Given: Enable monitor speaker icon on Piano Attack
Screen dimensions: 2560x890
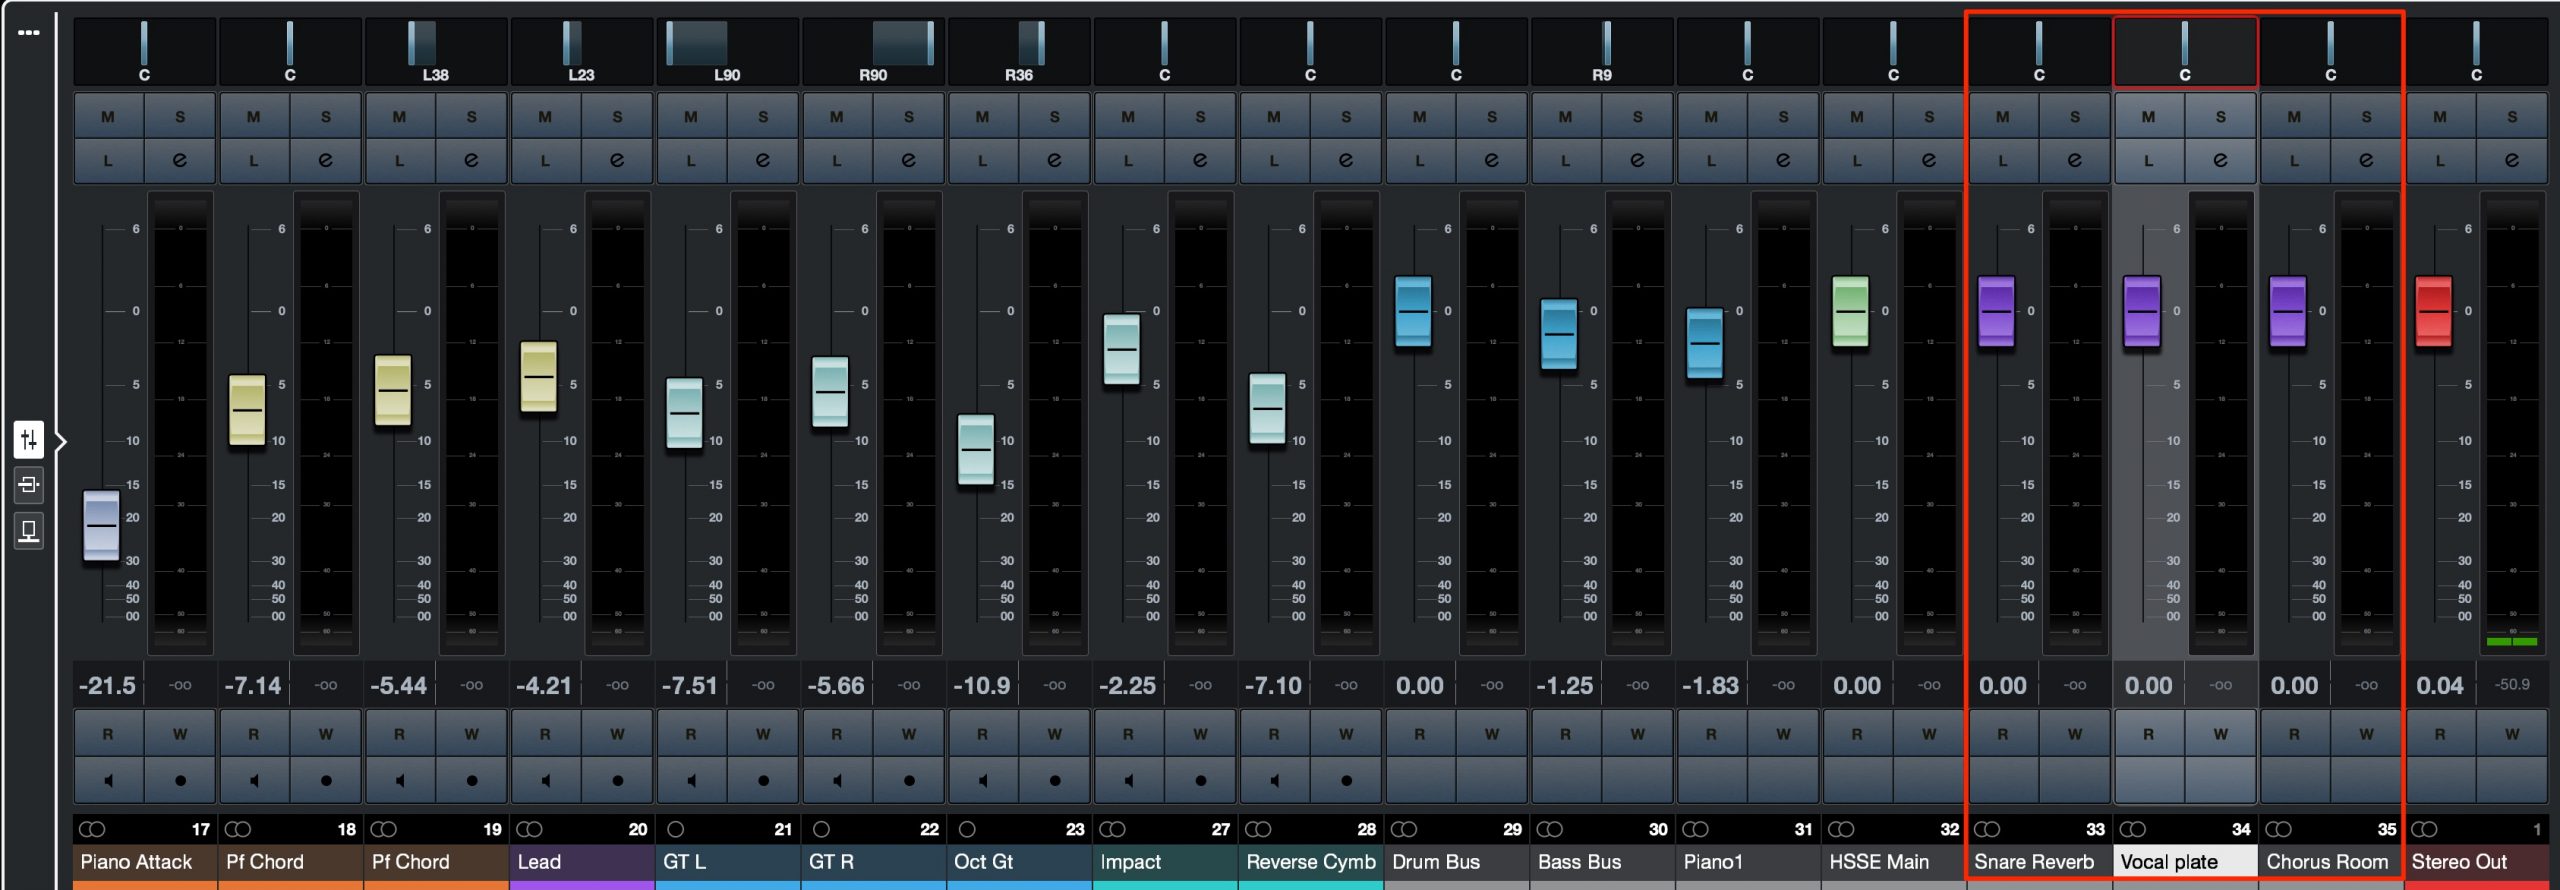Looking at the screenshot, I should point(109,780).
